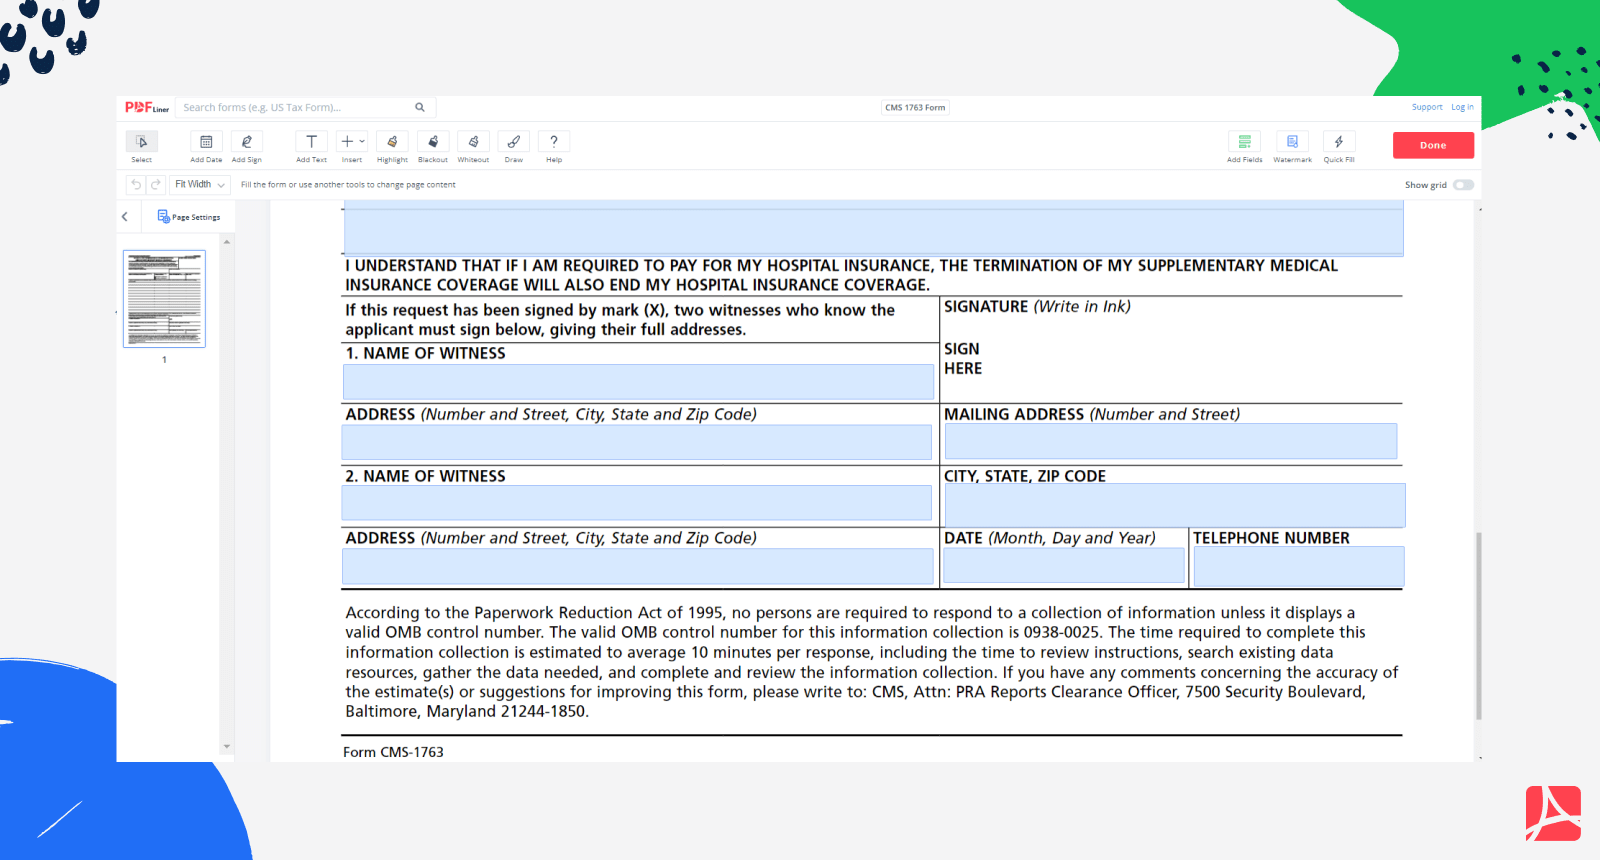Click the second witness Address field

tap(638, 566)
